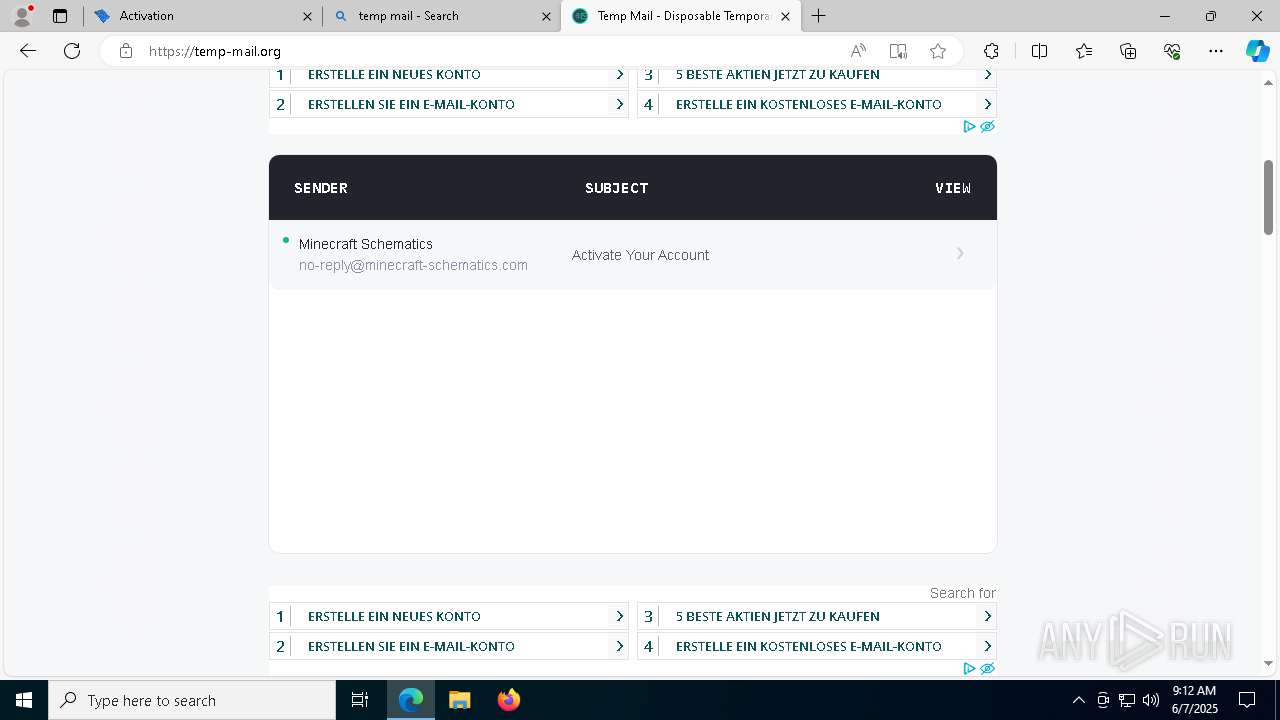Open top ad link Erstelle ein neues Konto
Image resolution: width=1280 pixels, height=720 pixels.
tap(449, 75)
